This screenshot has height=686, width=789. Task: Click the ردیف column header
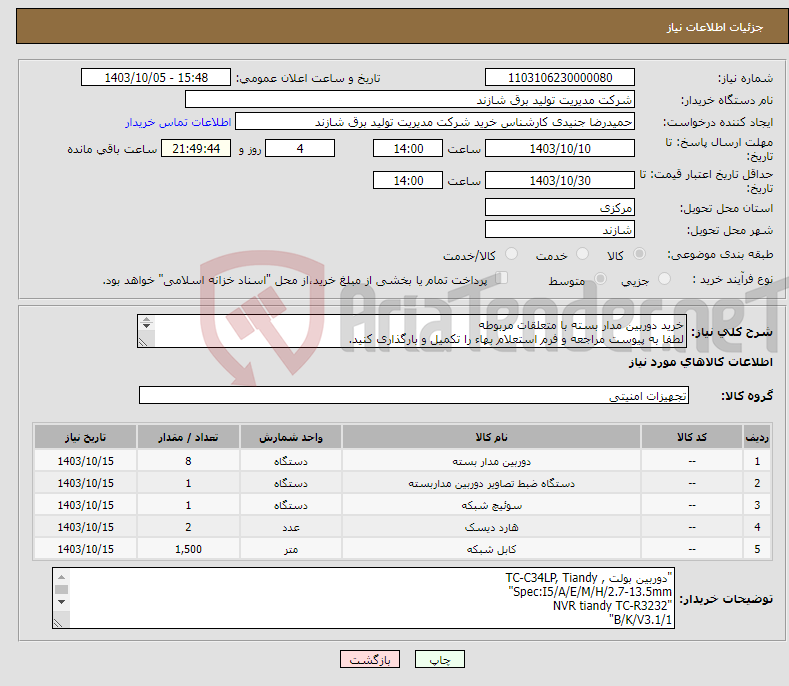757,437
